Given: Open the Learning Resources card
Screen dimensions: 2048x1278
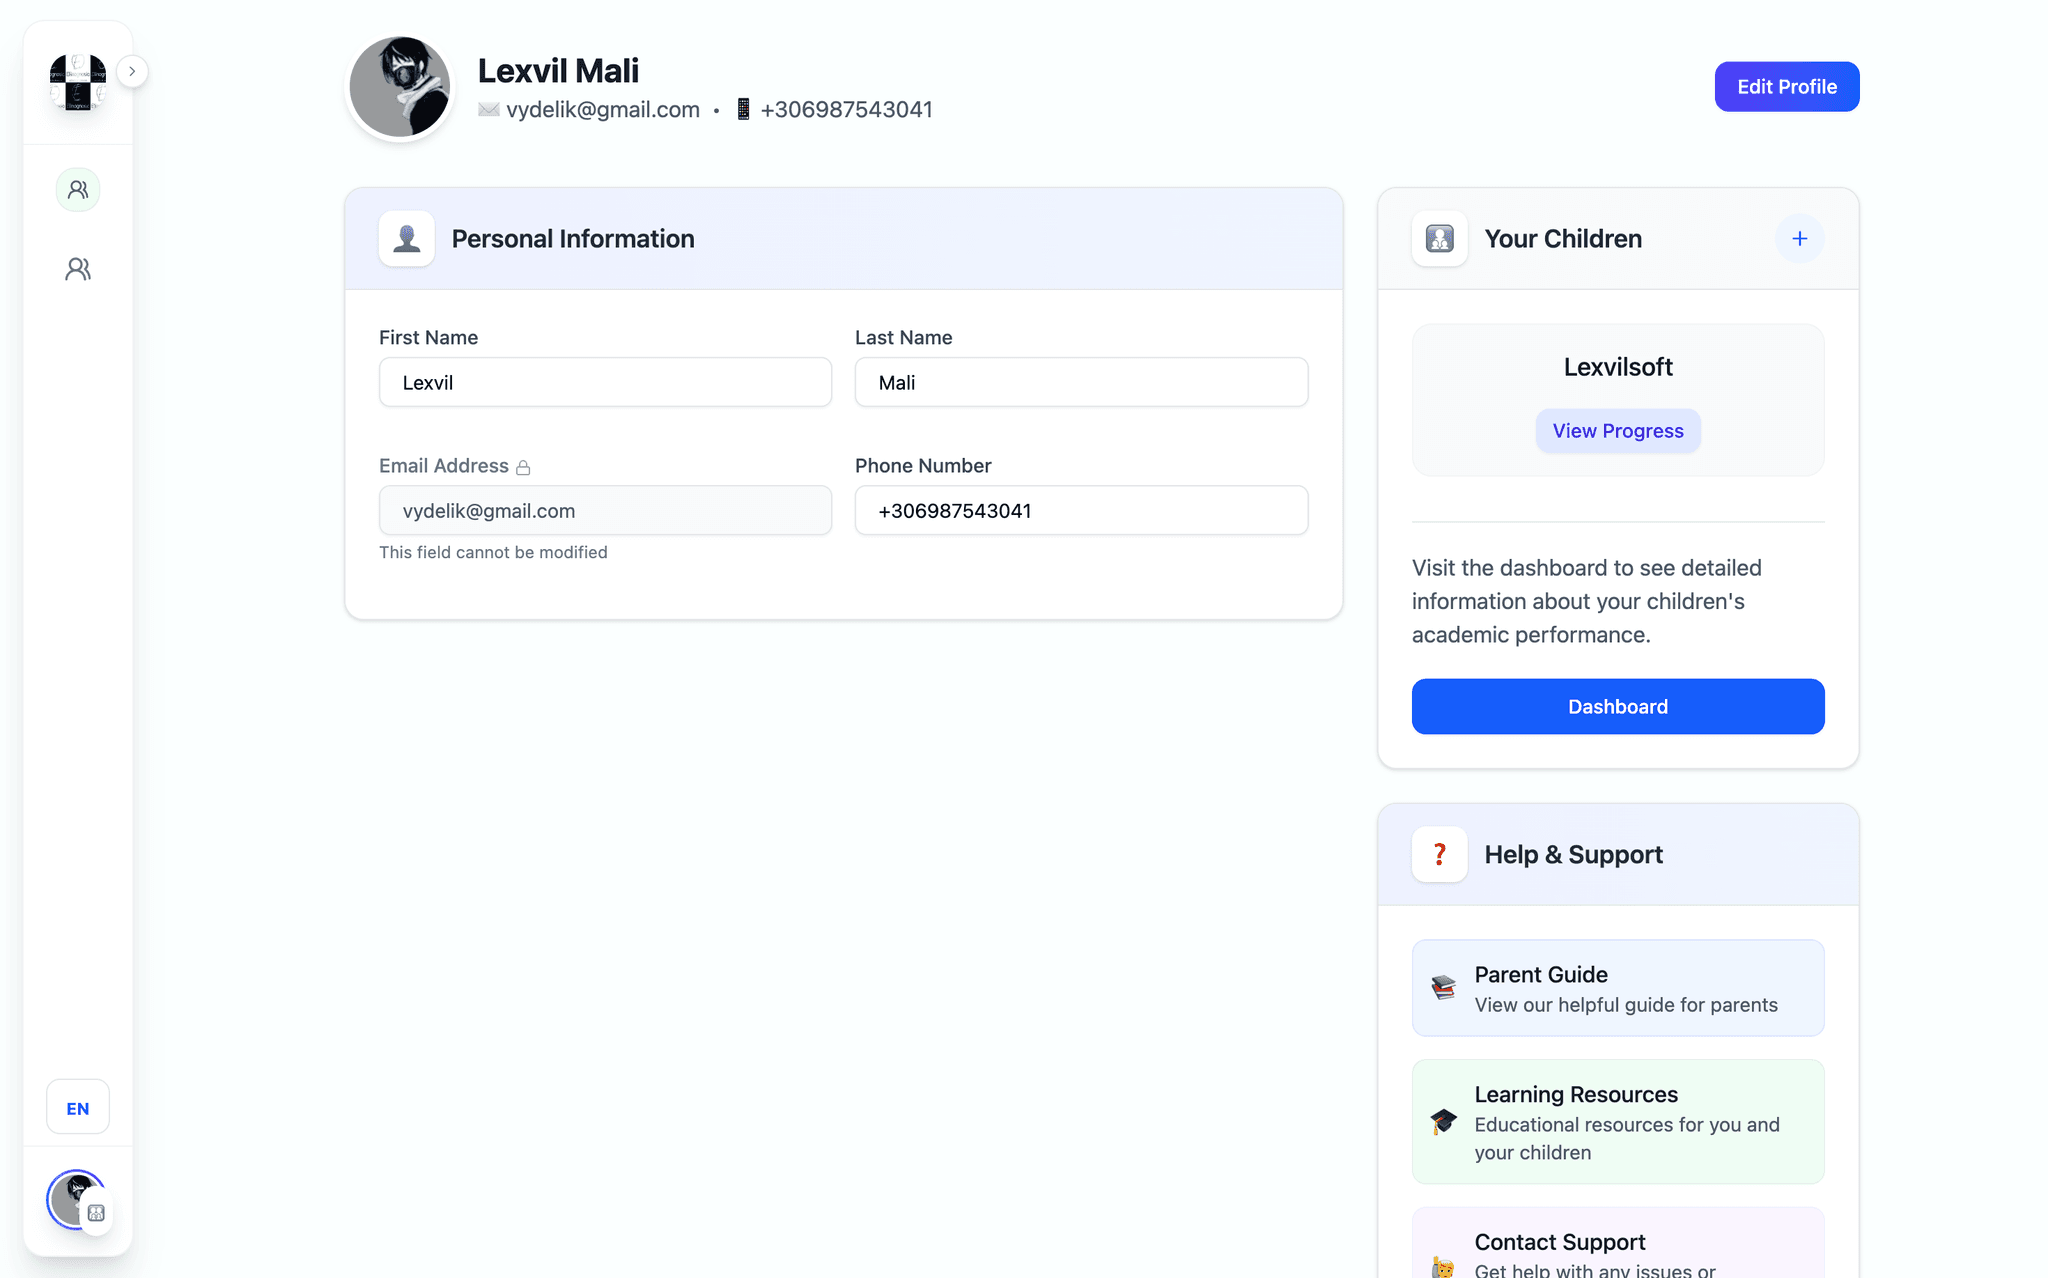Looking at the screenshot, I should (1618, 1122).
